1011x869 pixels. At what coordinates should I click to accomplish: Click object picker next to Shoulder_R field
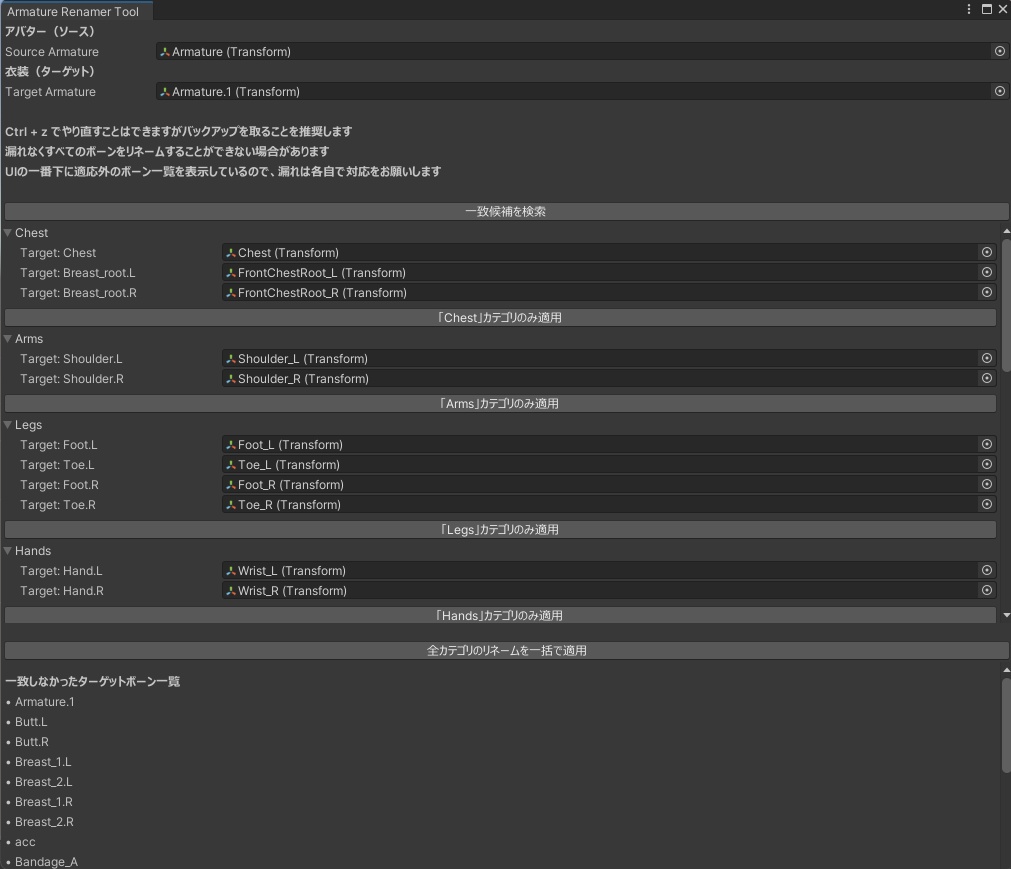click(x=986, y=378)
